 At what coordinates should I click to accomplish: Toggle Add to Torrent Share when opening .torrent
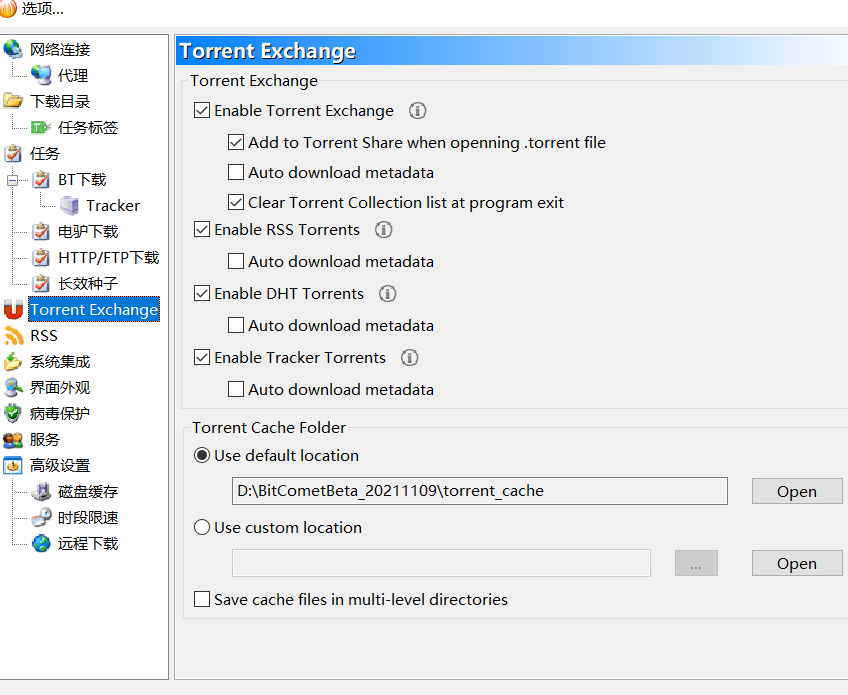click(236, 143)
